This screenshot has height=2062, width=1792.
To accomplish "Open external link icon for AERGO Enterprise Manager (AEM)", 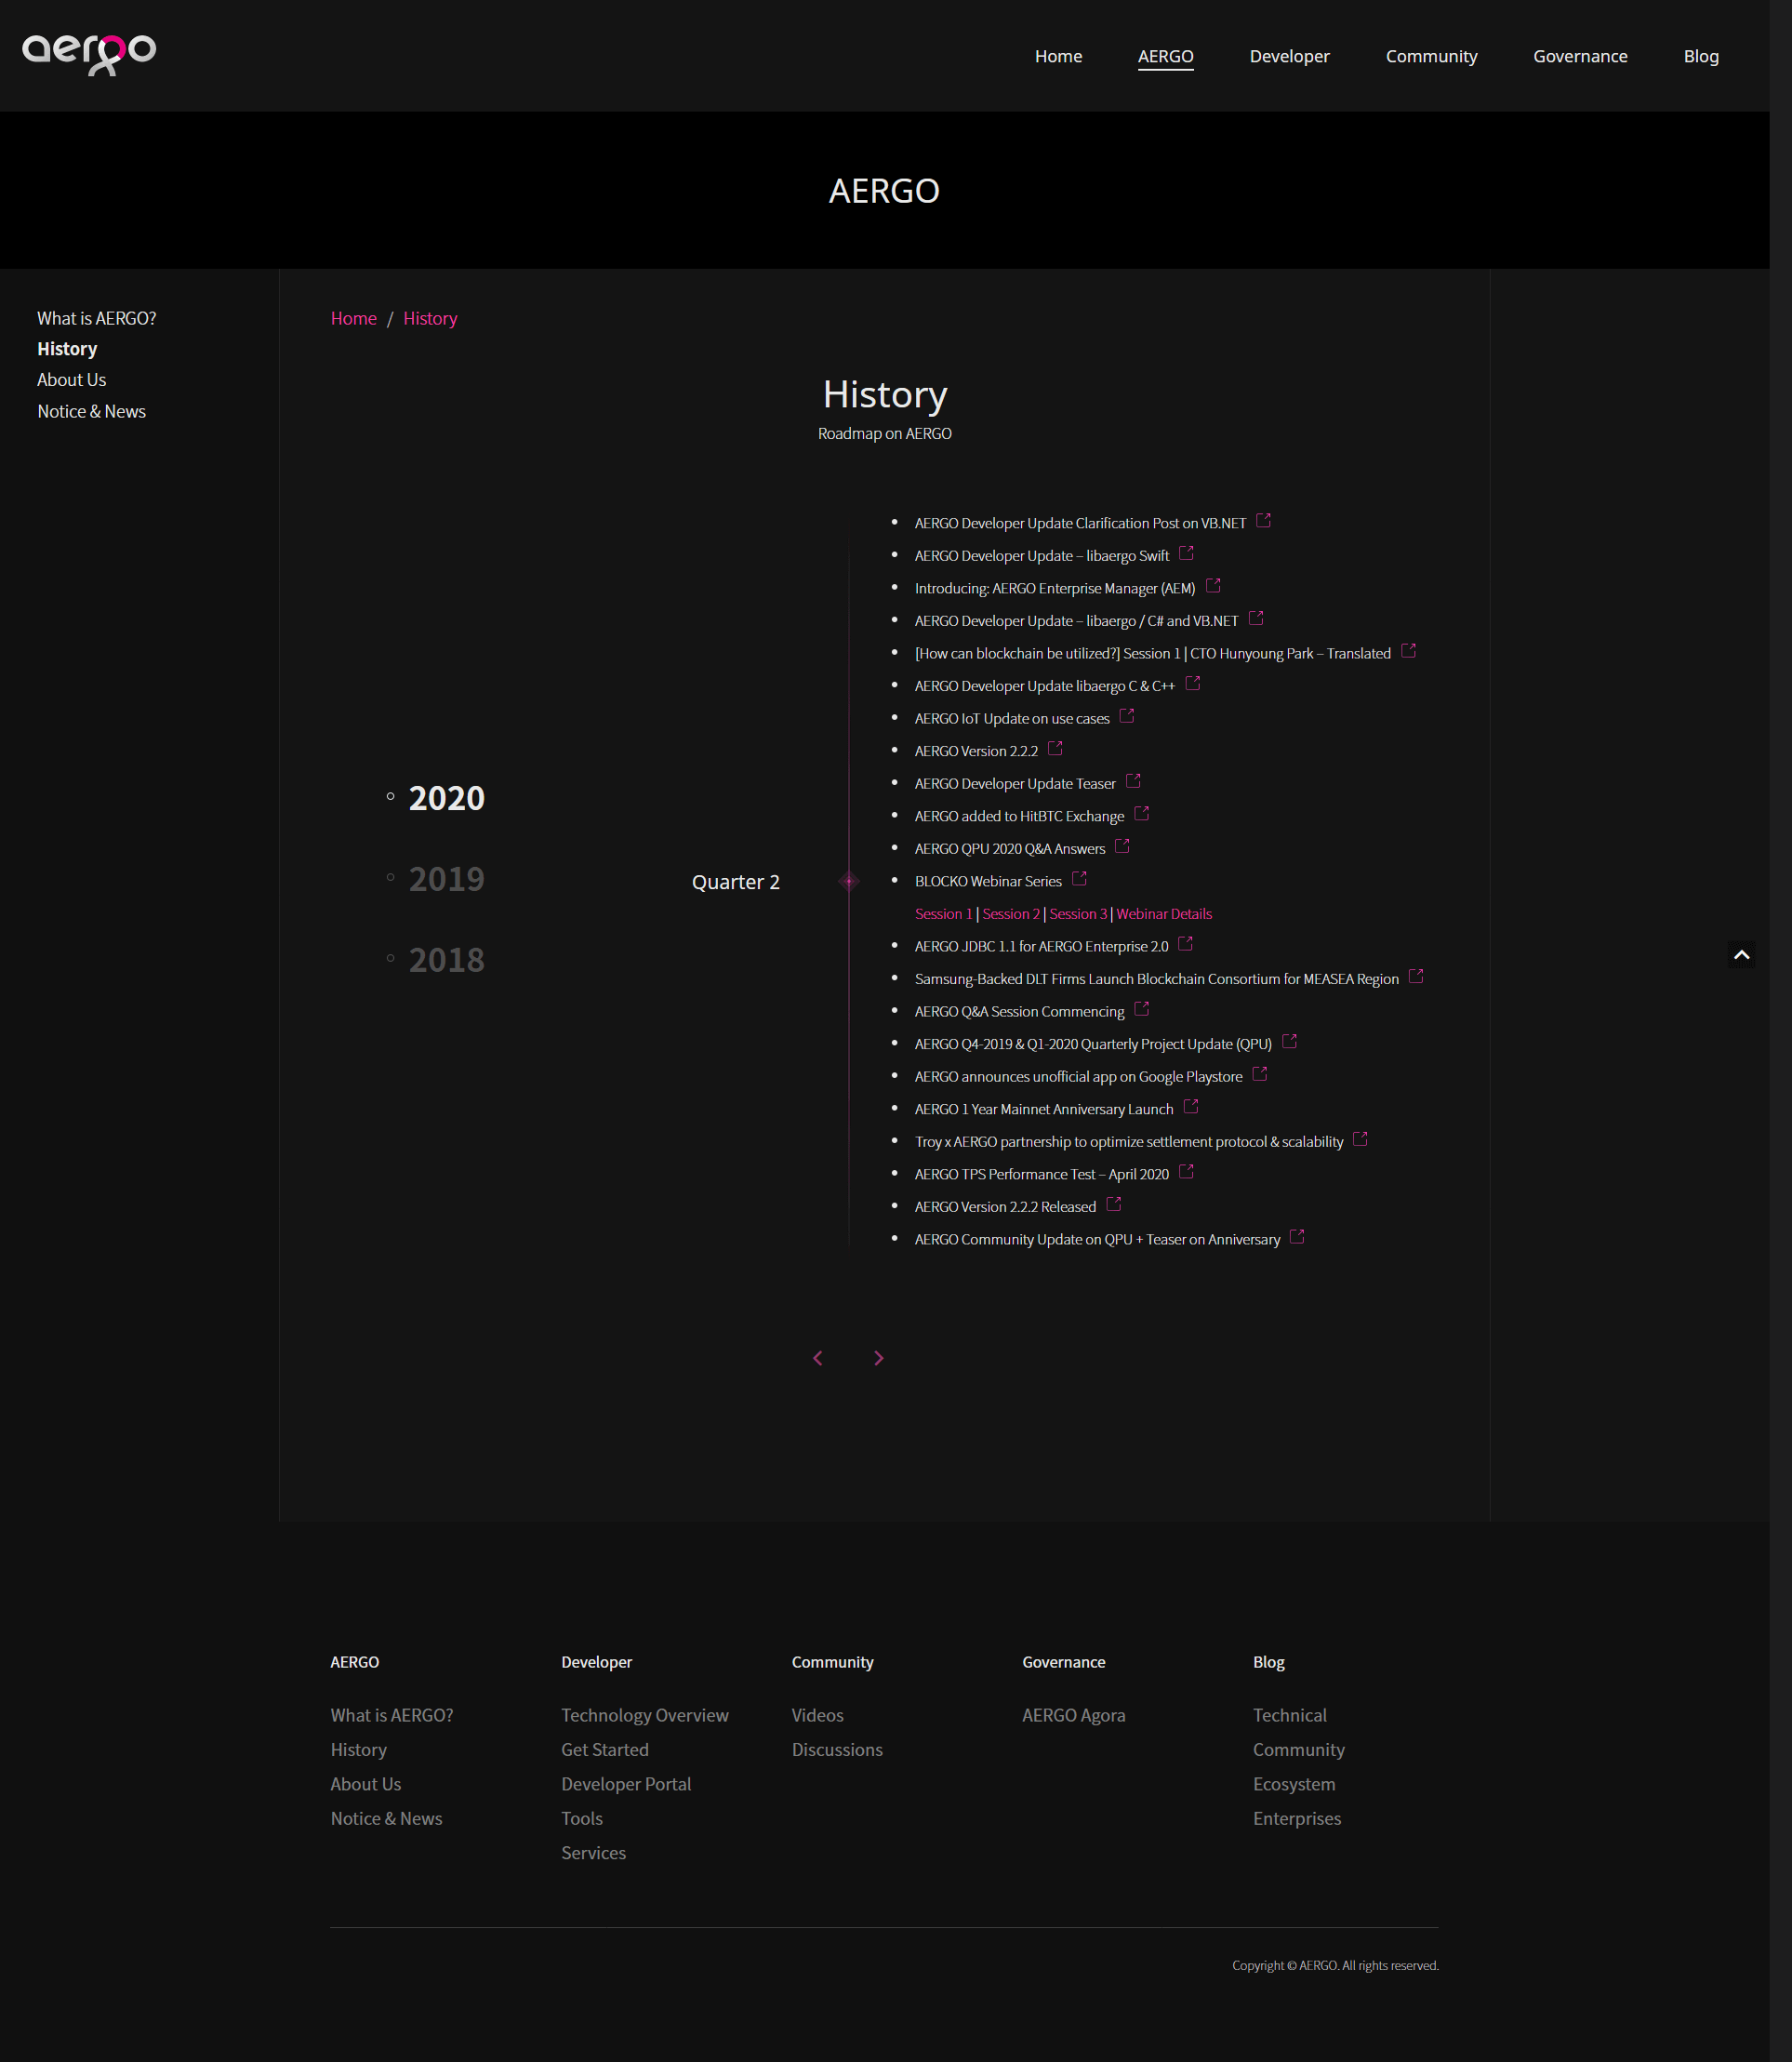I will pyautogui.click(x=1213, y=586).
